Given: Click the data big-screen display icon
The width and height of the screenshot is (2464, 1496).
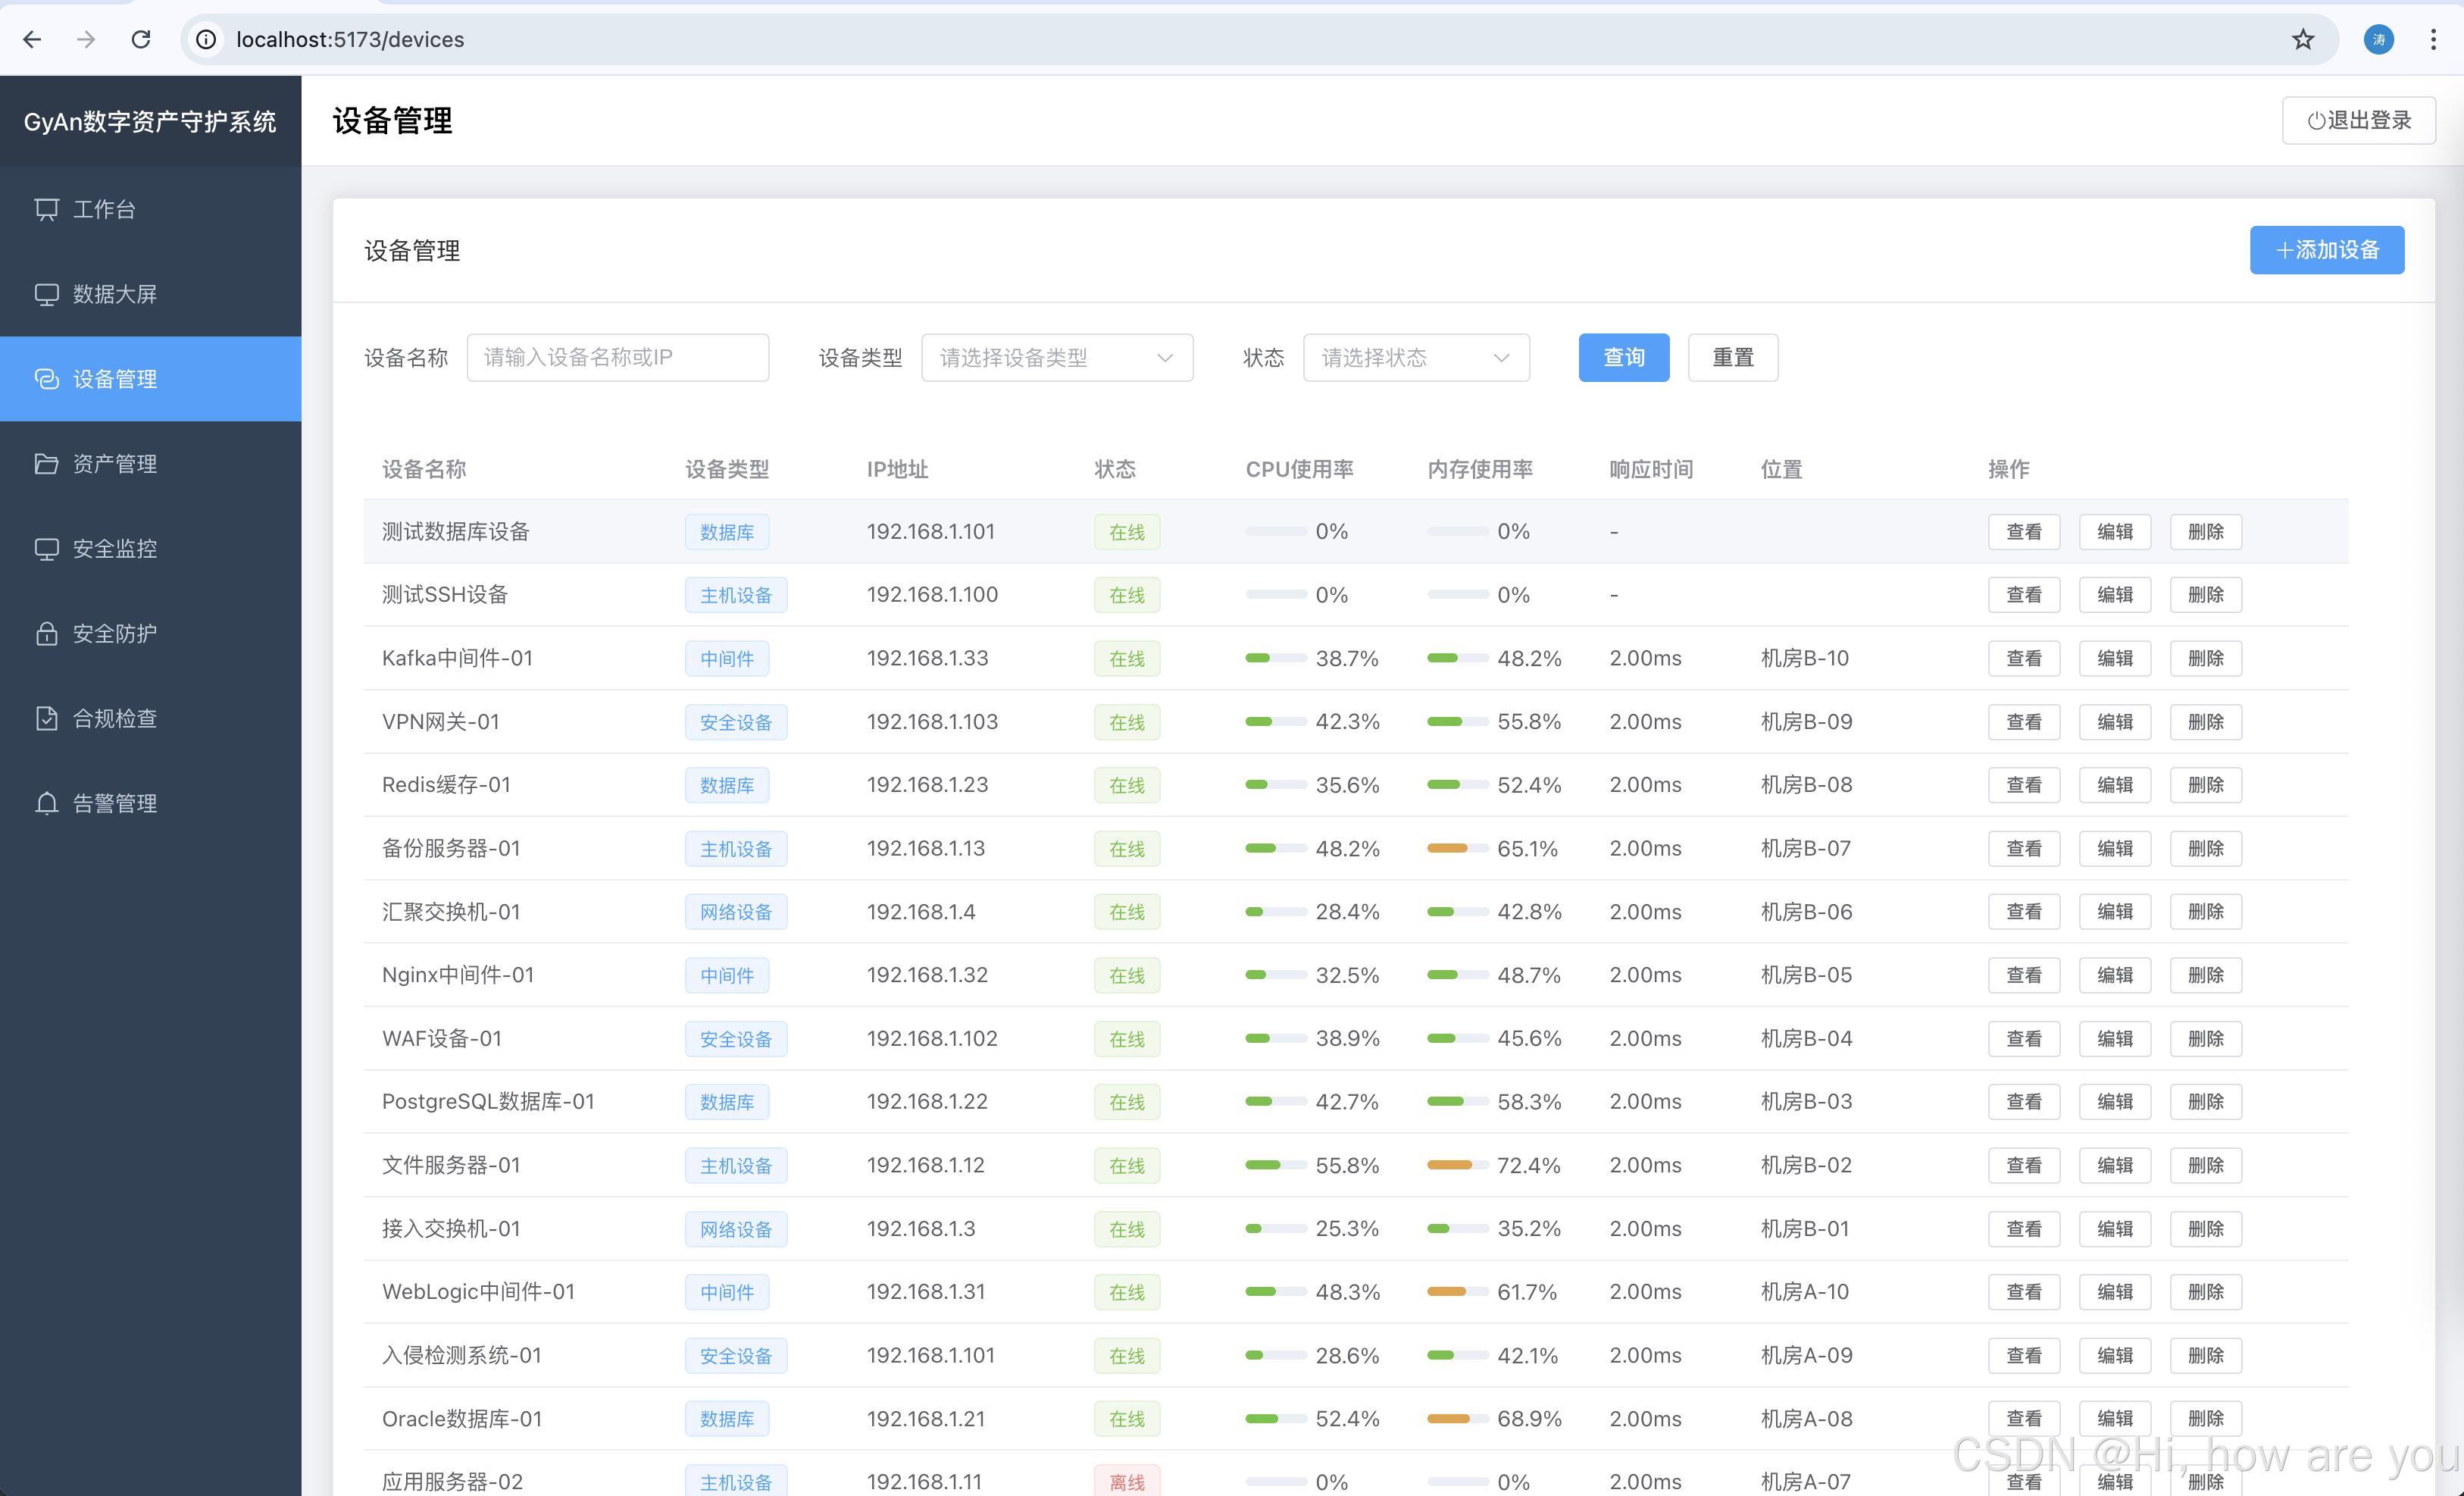Looking at the screenshot, I should (46, 294).
